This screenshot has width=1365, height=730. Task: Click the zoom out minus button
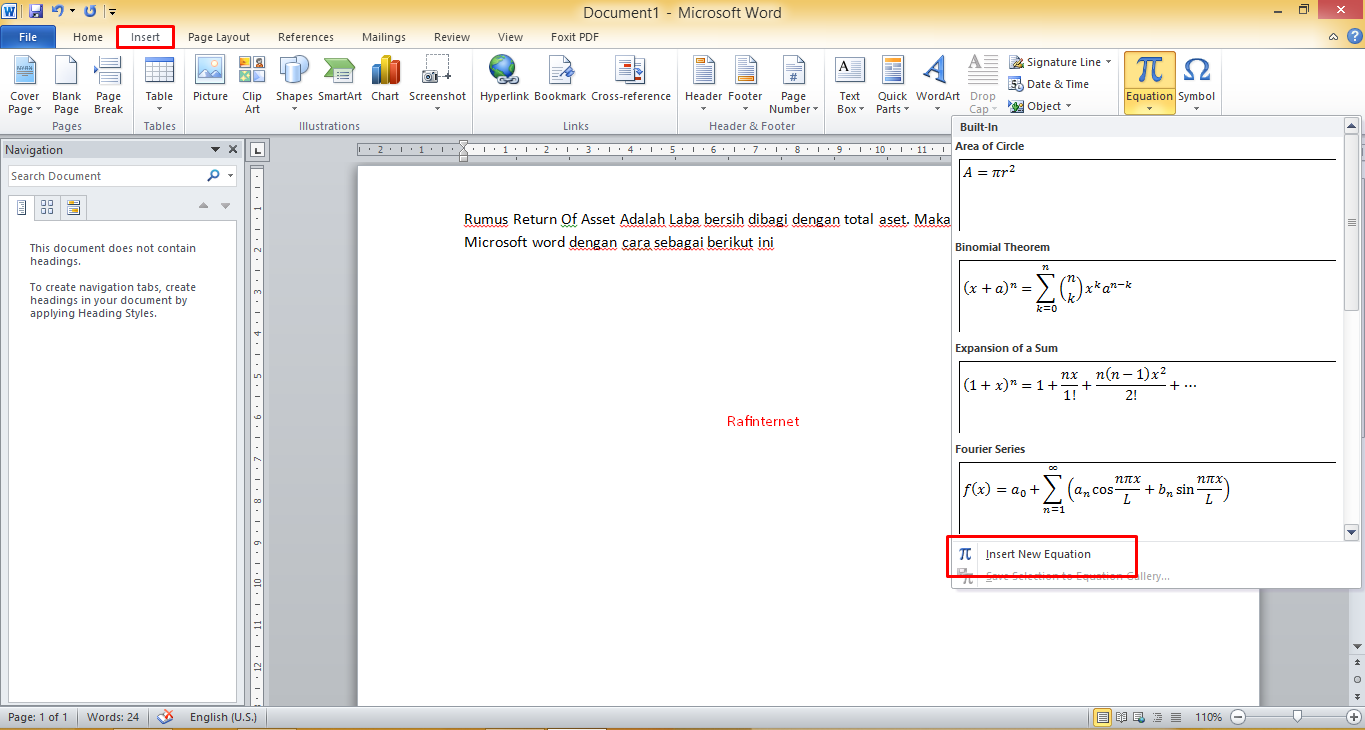pos(1238,717)
